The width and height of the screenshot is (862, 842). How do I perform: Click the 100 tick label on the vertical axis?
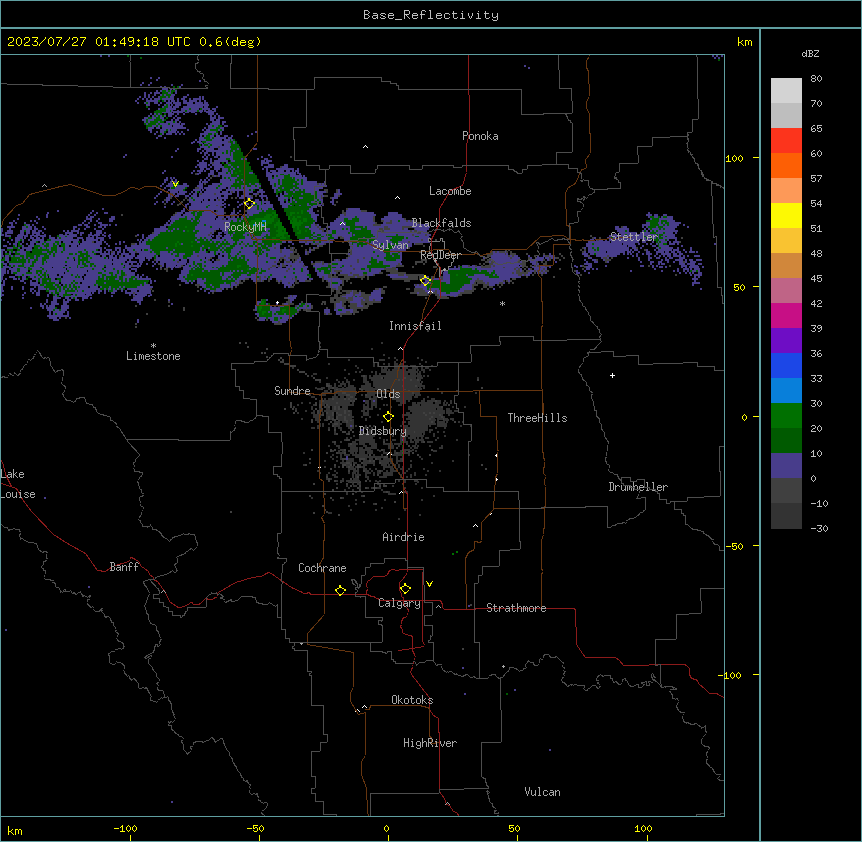point(734,158)
